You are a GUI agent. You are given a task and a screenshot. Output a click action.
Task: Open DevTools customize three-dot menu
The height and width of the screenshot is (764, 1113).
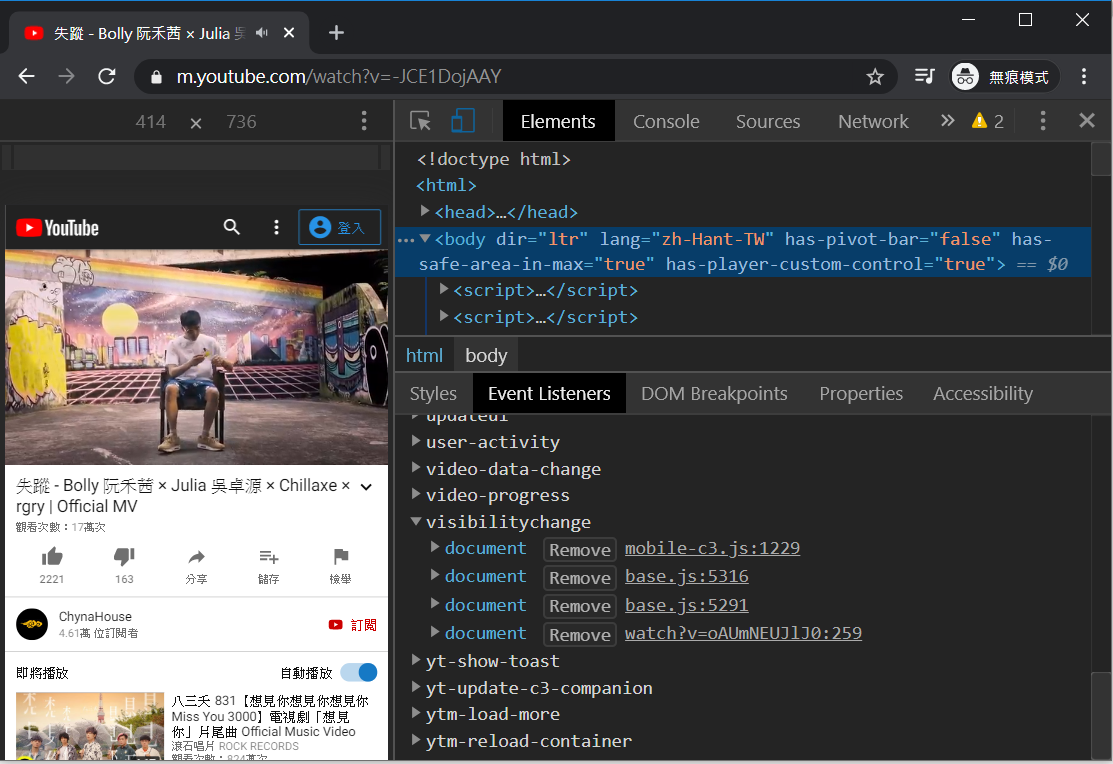click(x=1042, y=121)
